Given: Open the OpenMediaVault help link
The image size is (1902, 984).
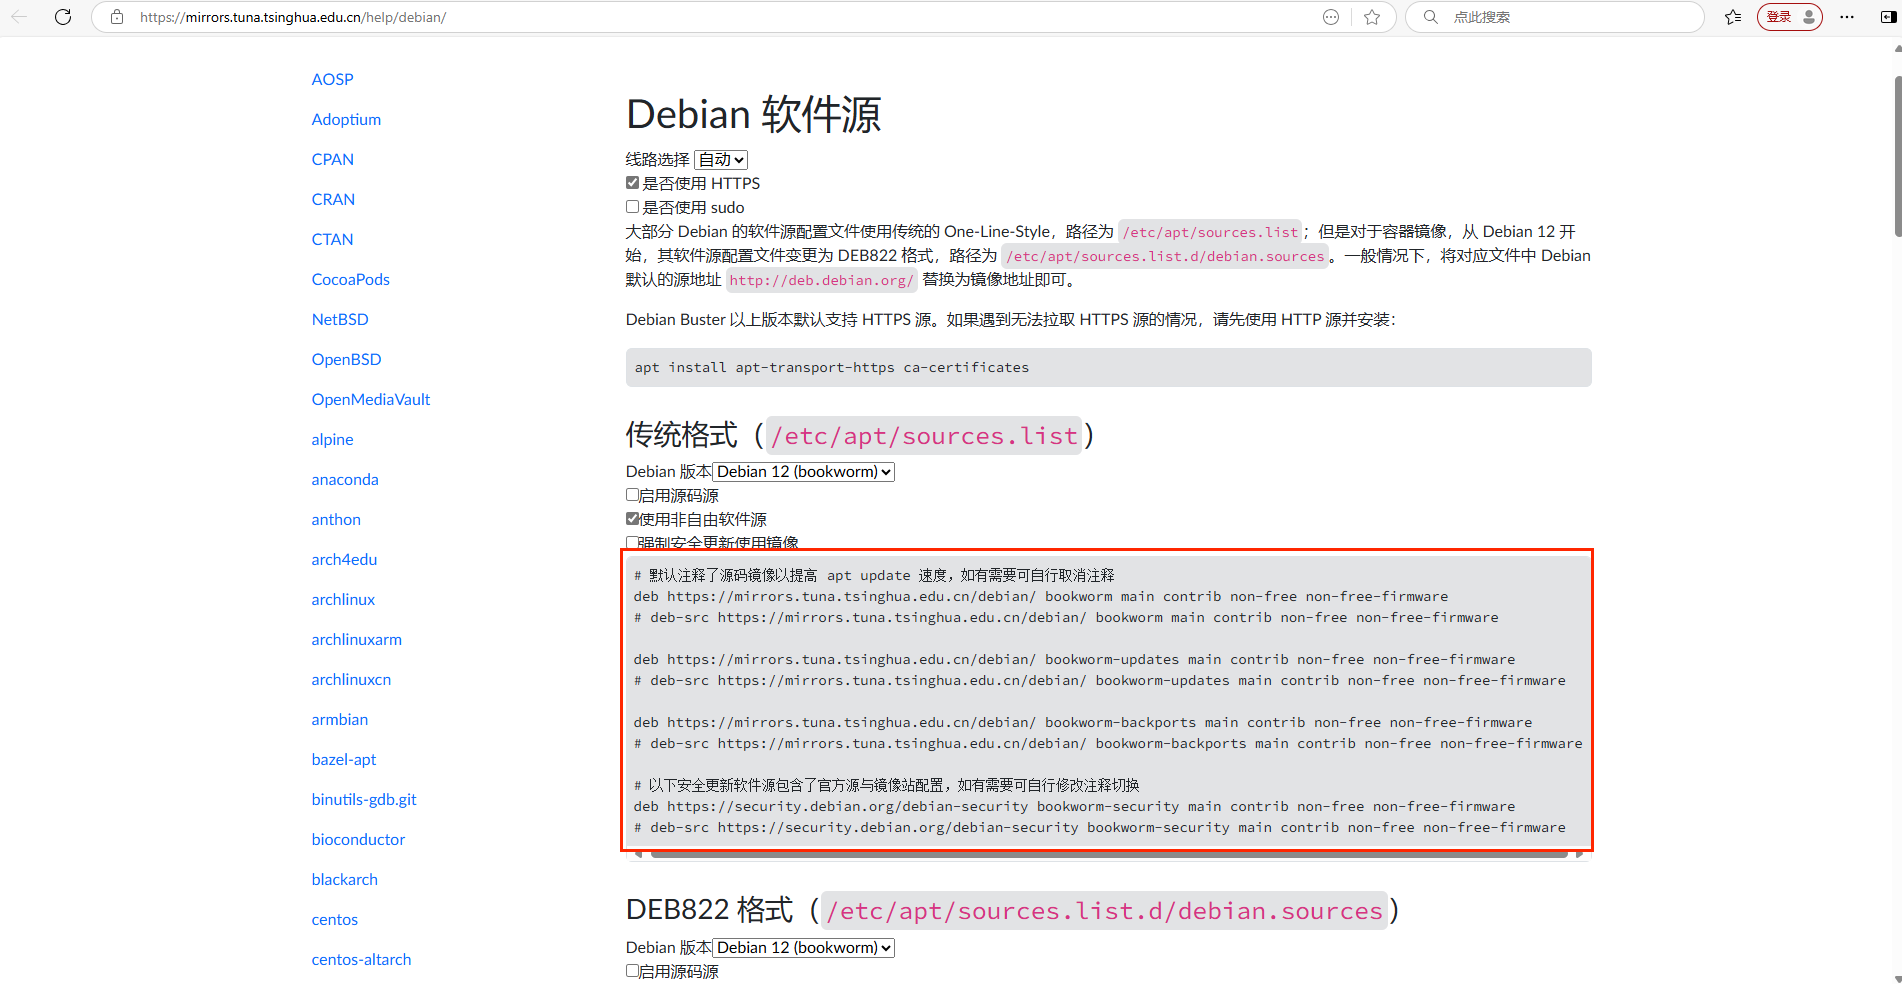Looking at the screenshot, I should point(371,399).
